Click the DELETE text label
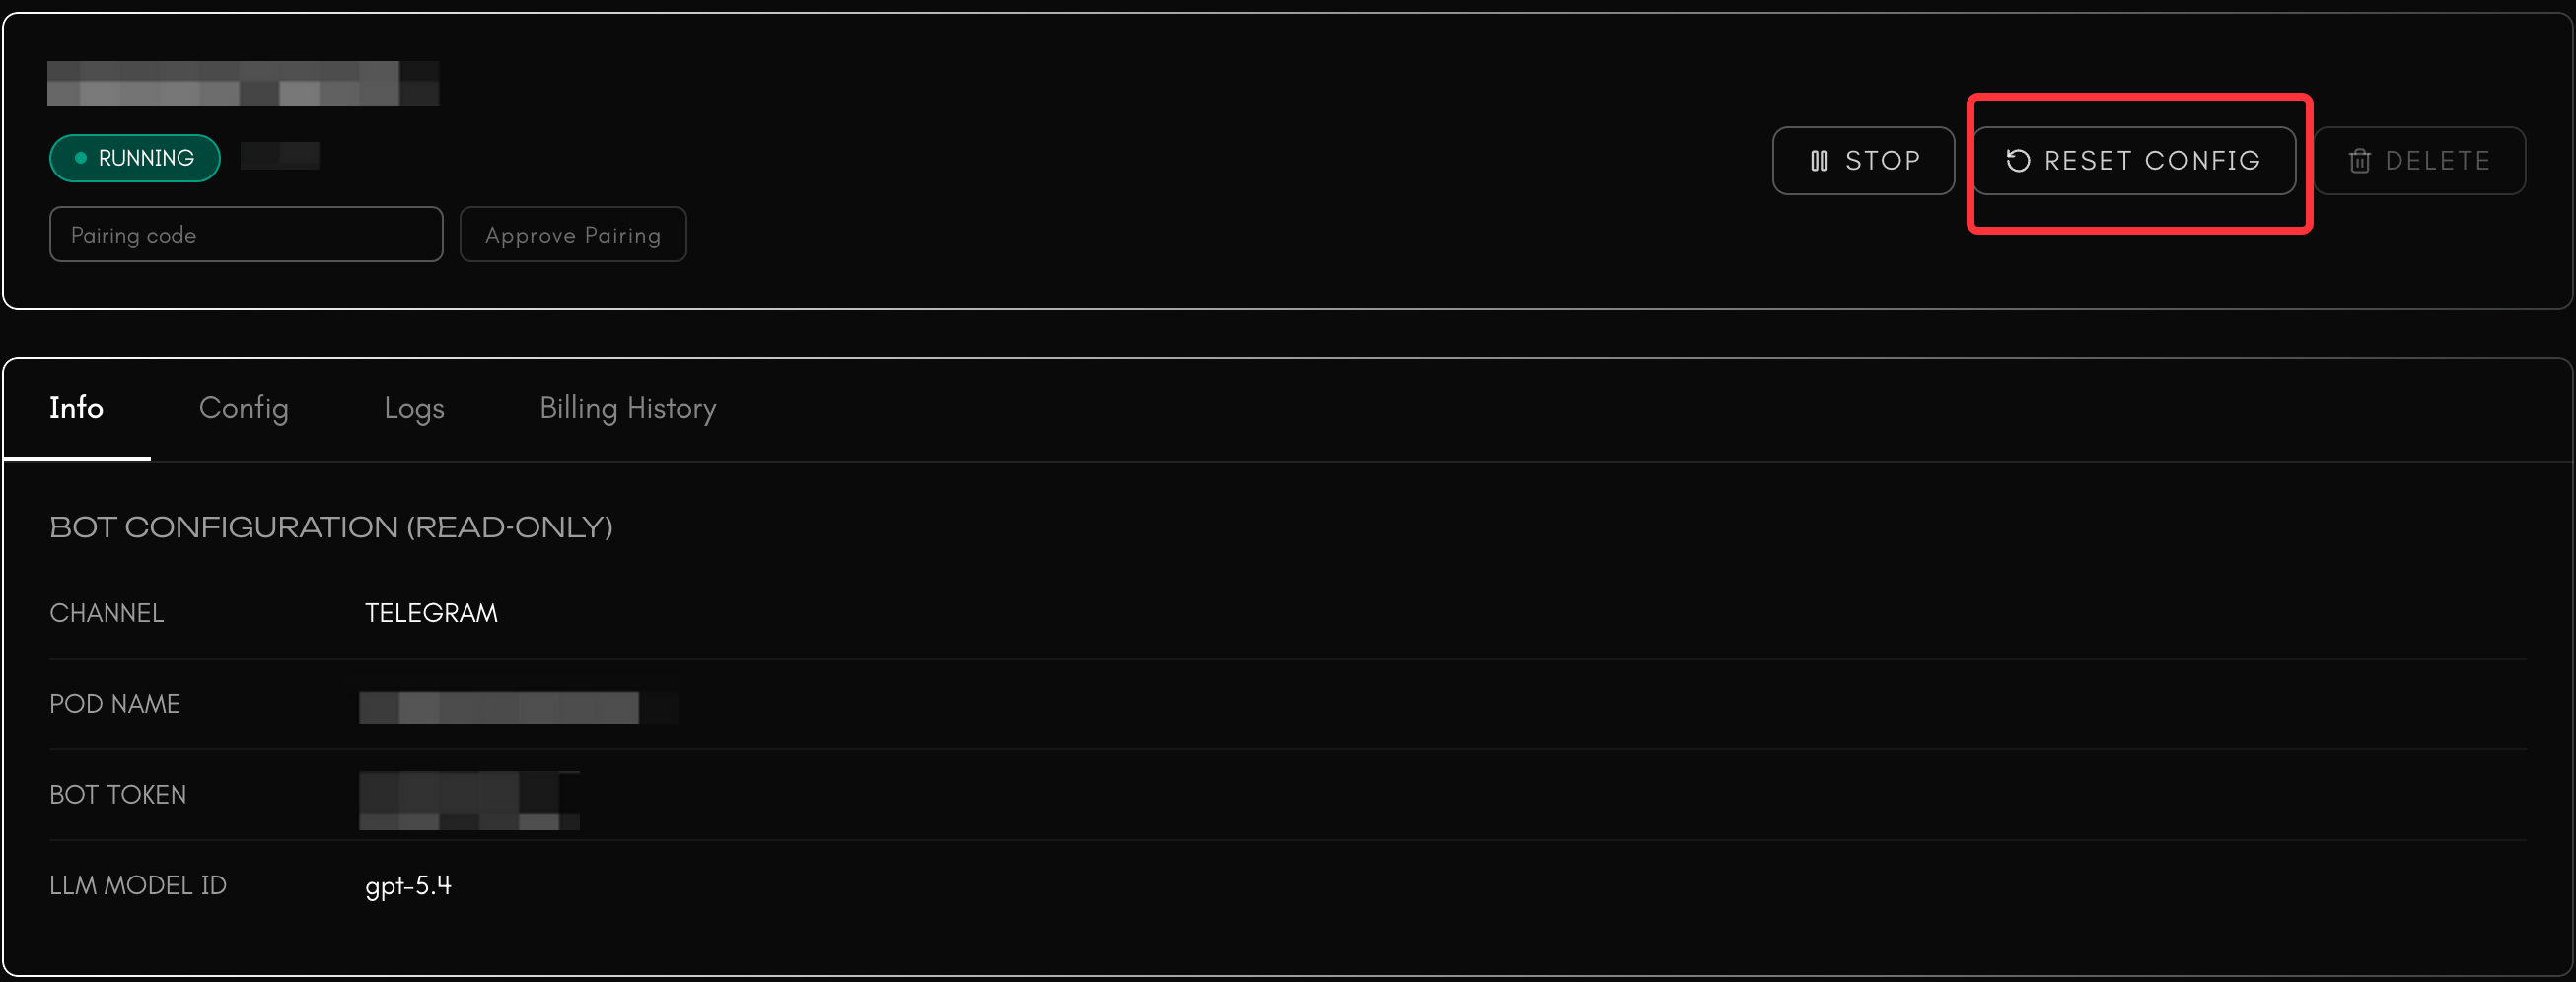Viewport: 2576px width, 982px height. (2437, 161)
